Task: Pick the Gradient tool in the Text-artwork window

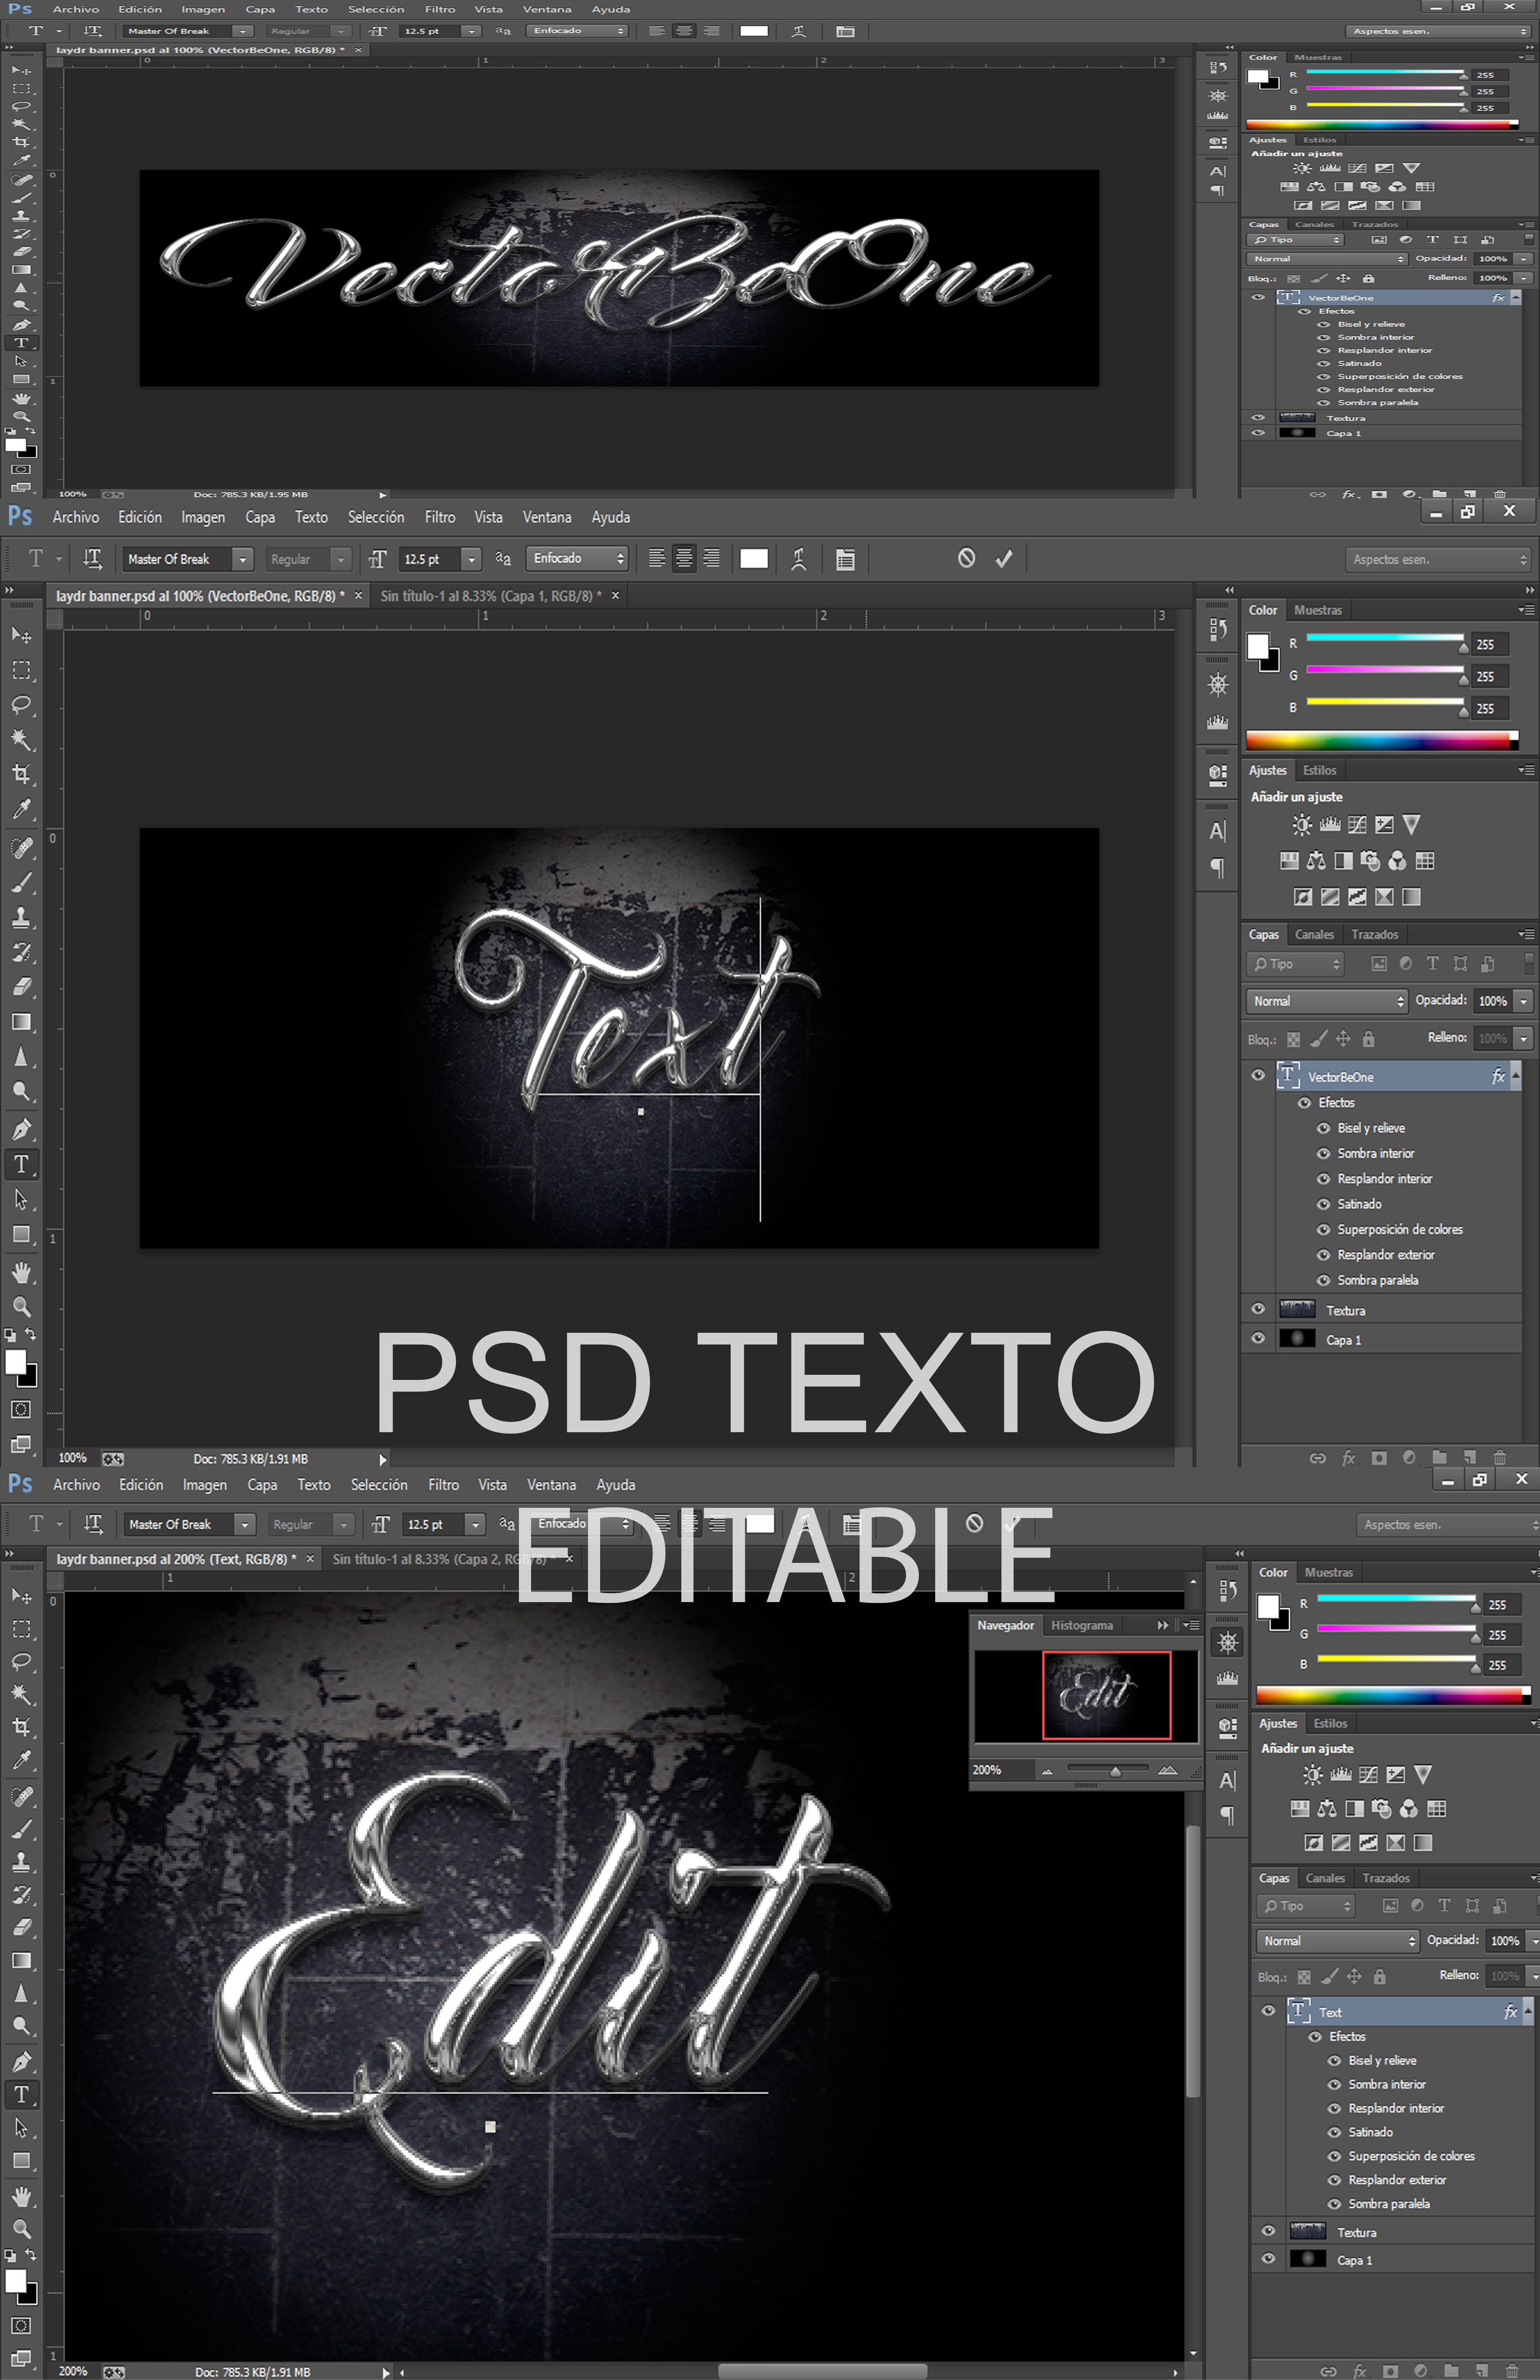Action: pyautogui.click(x=21, y=1022)
